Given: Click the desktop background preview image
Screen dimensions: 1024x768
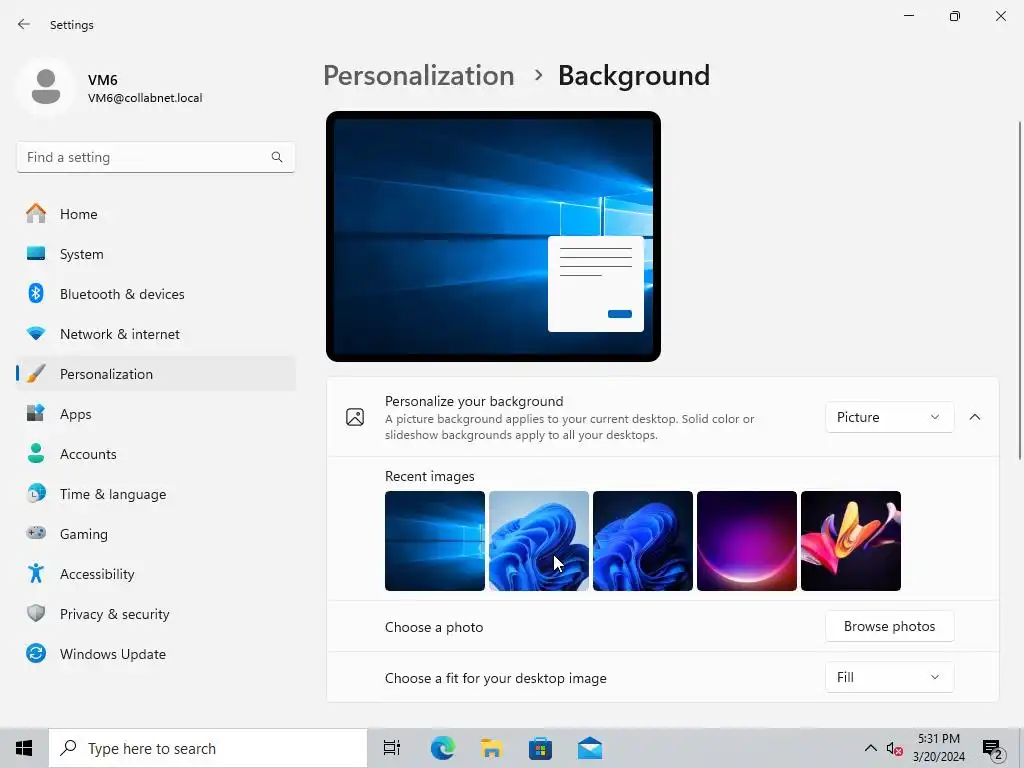Looking at the screenshot, I should pyautogui.click(x=493, y=236).
